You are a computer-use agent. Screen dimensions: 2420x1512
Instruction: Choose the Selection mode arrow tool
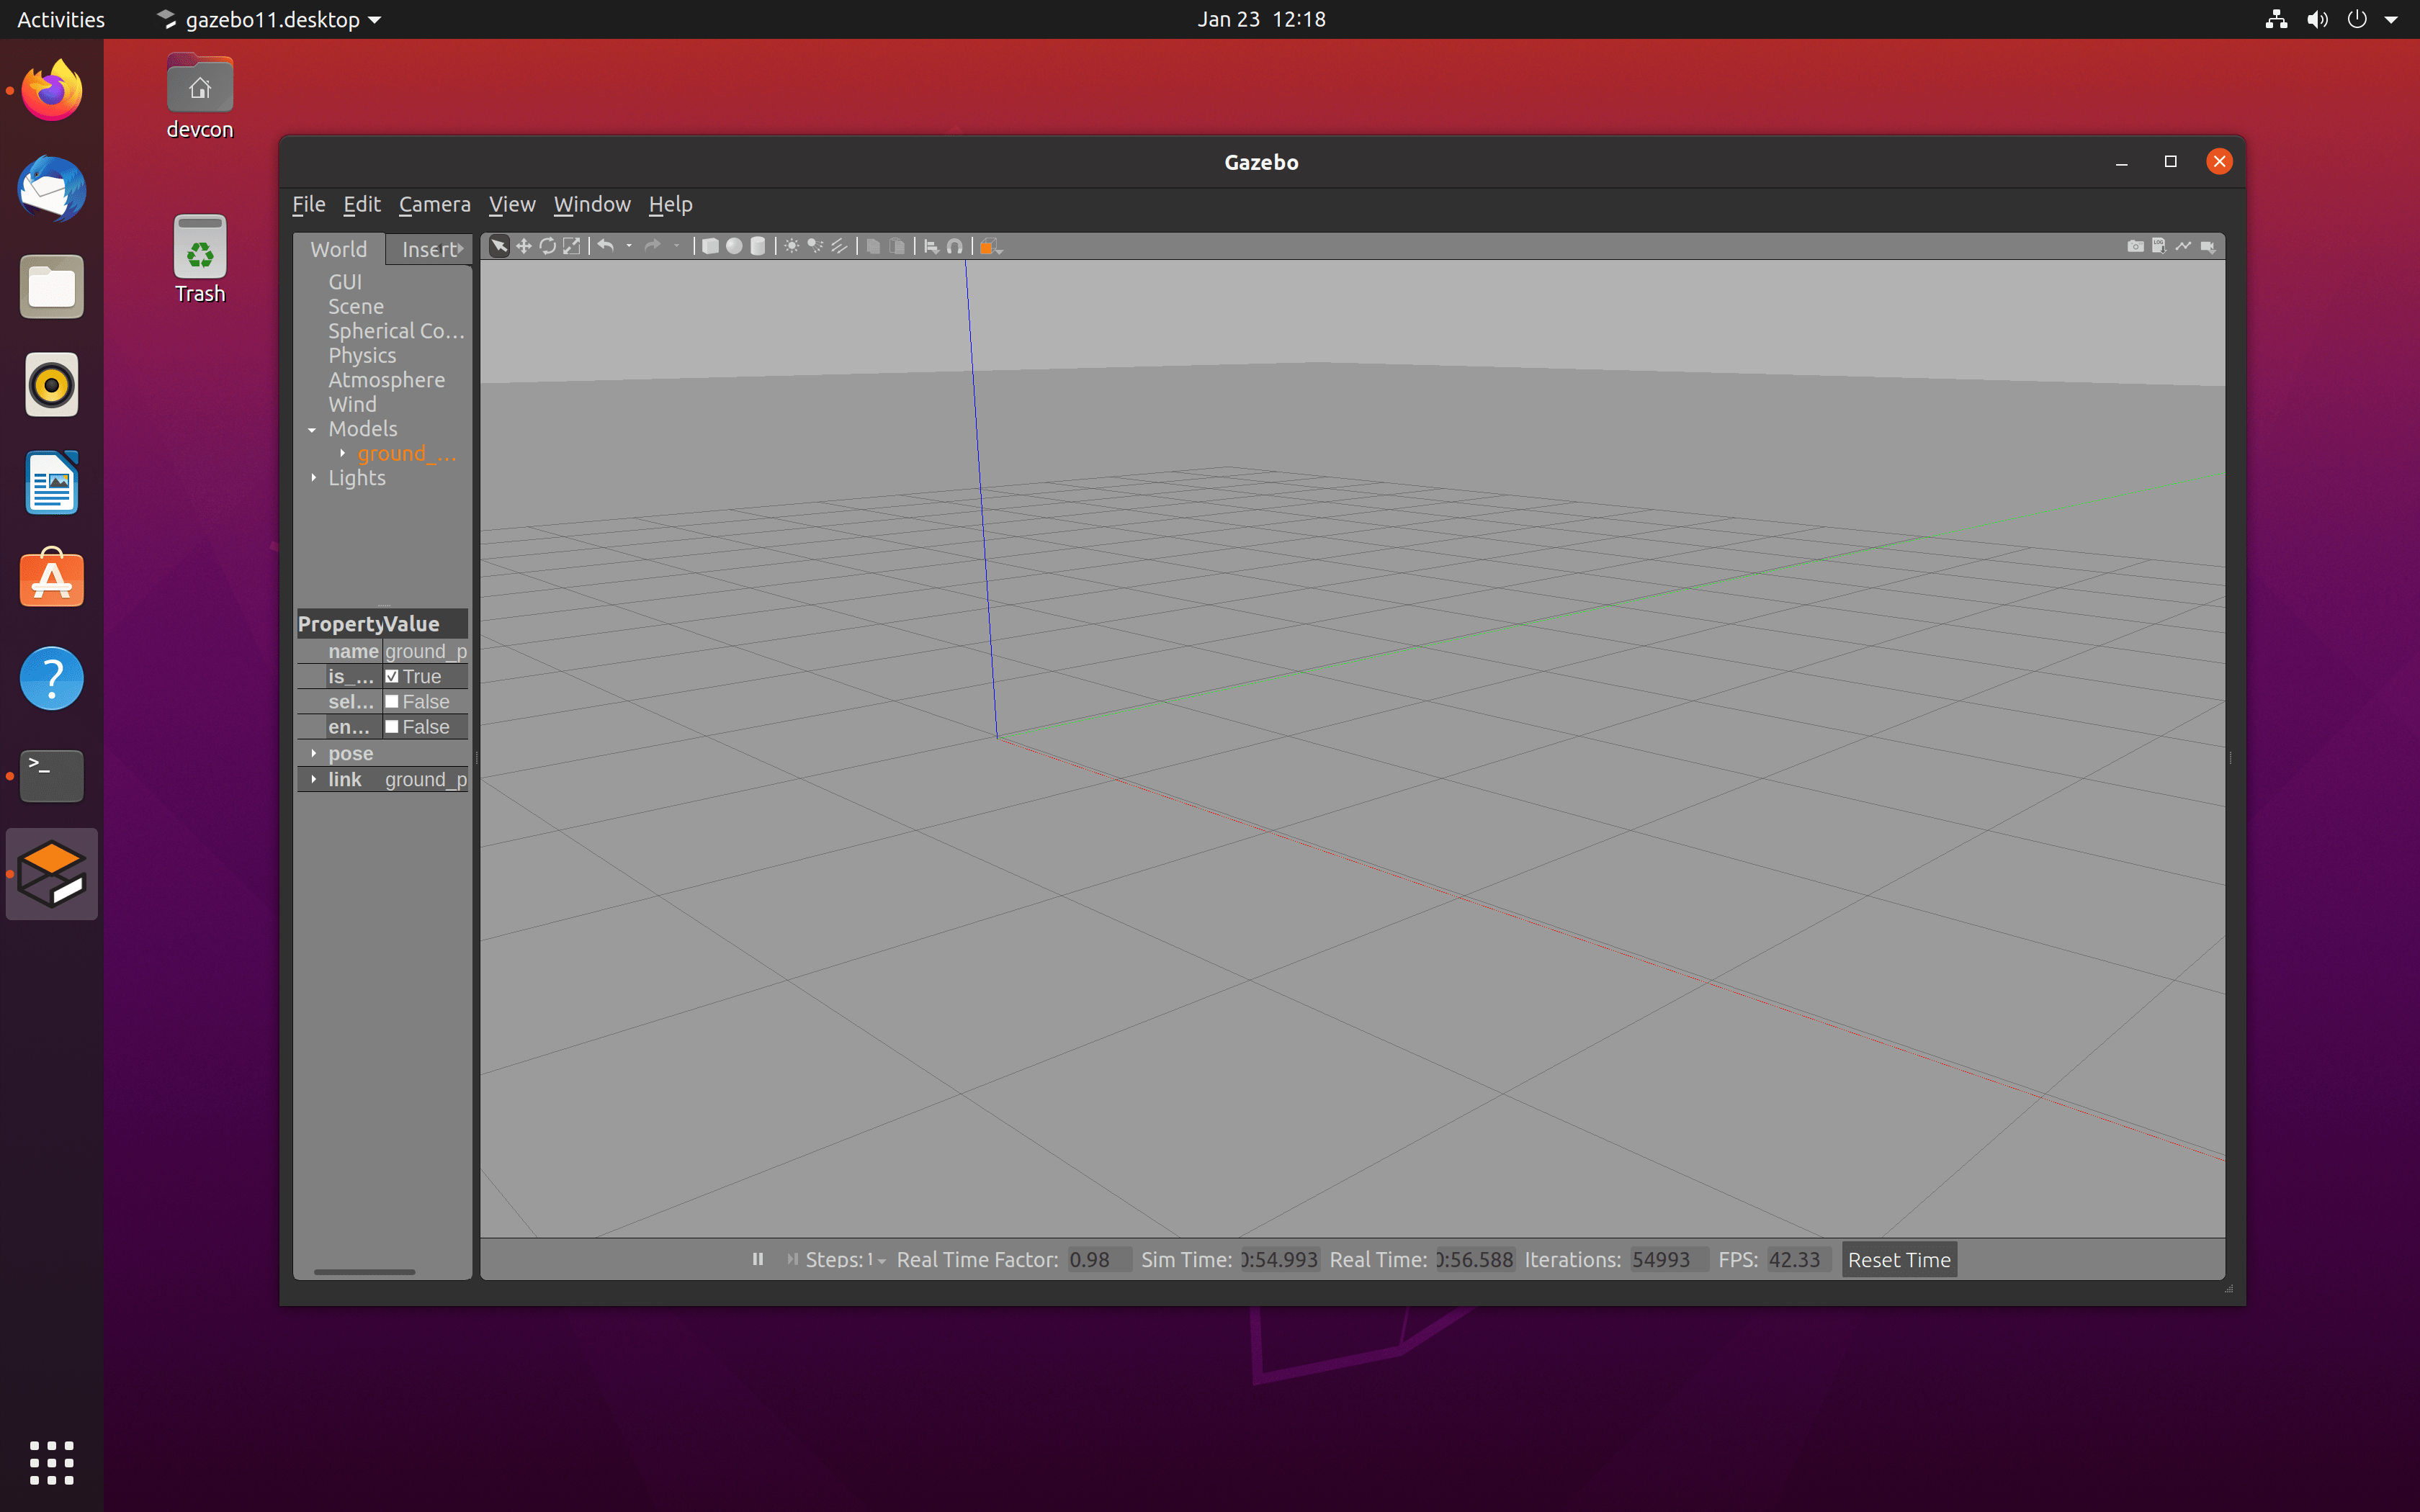pos(499,246)
